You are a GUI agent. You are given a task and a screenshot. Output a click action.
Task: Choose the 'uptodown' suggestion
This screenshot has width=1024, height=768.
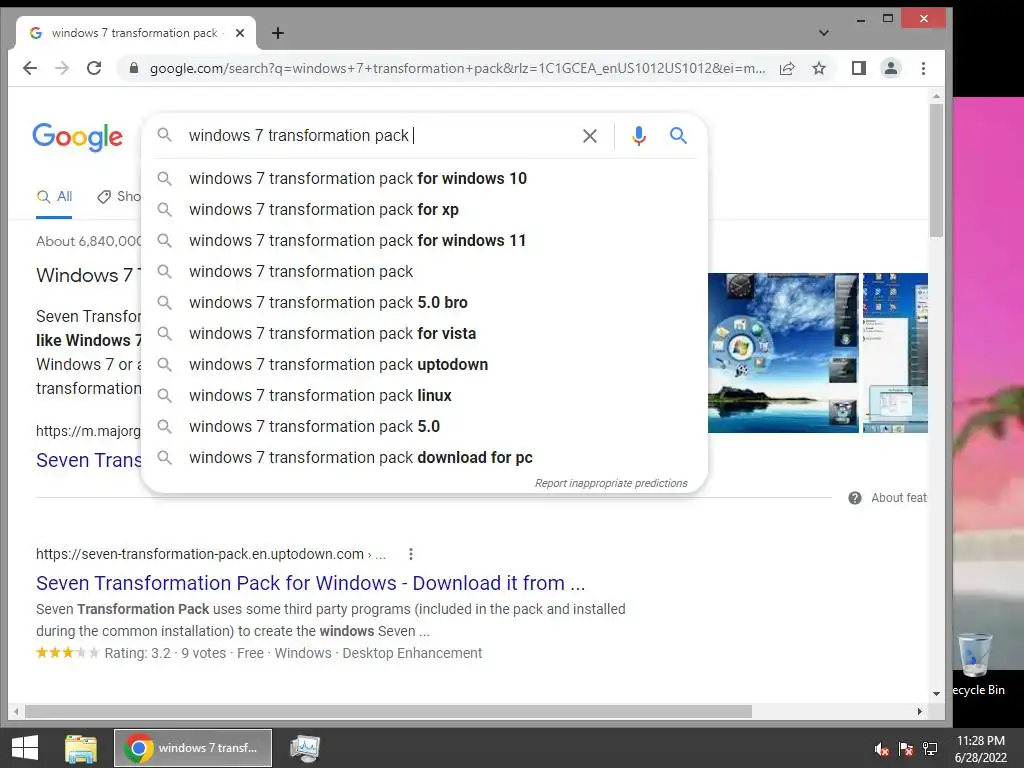pos(424,364)
